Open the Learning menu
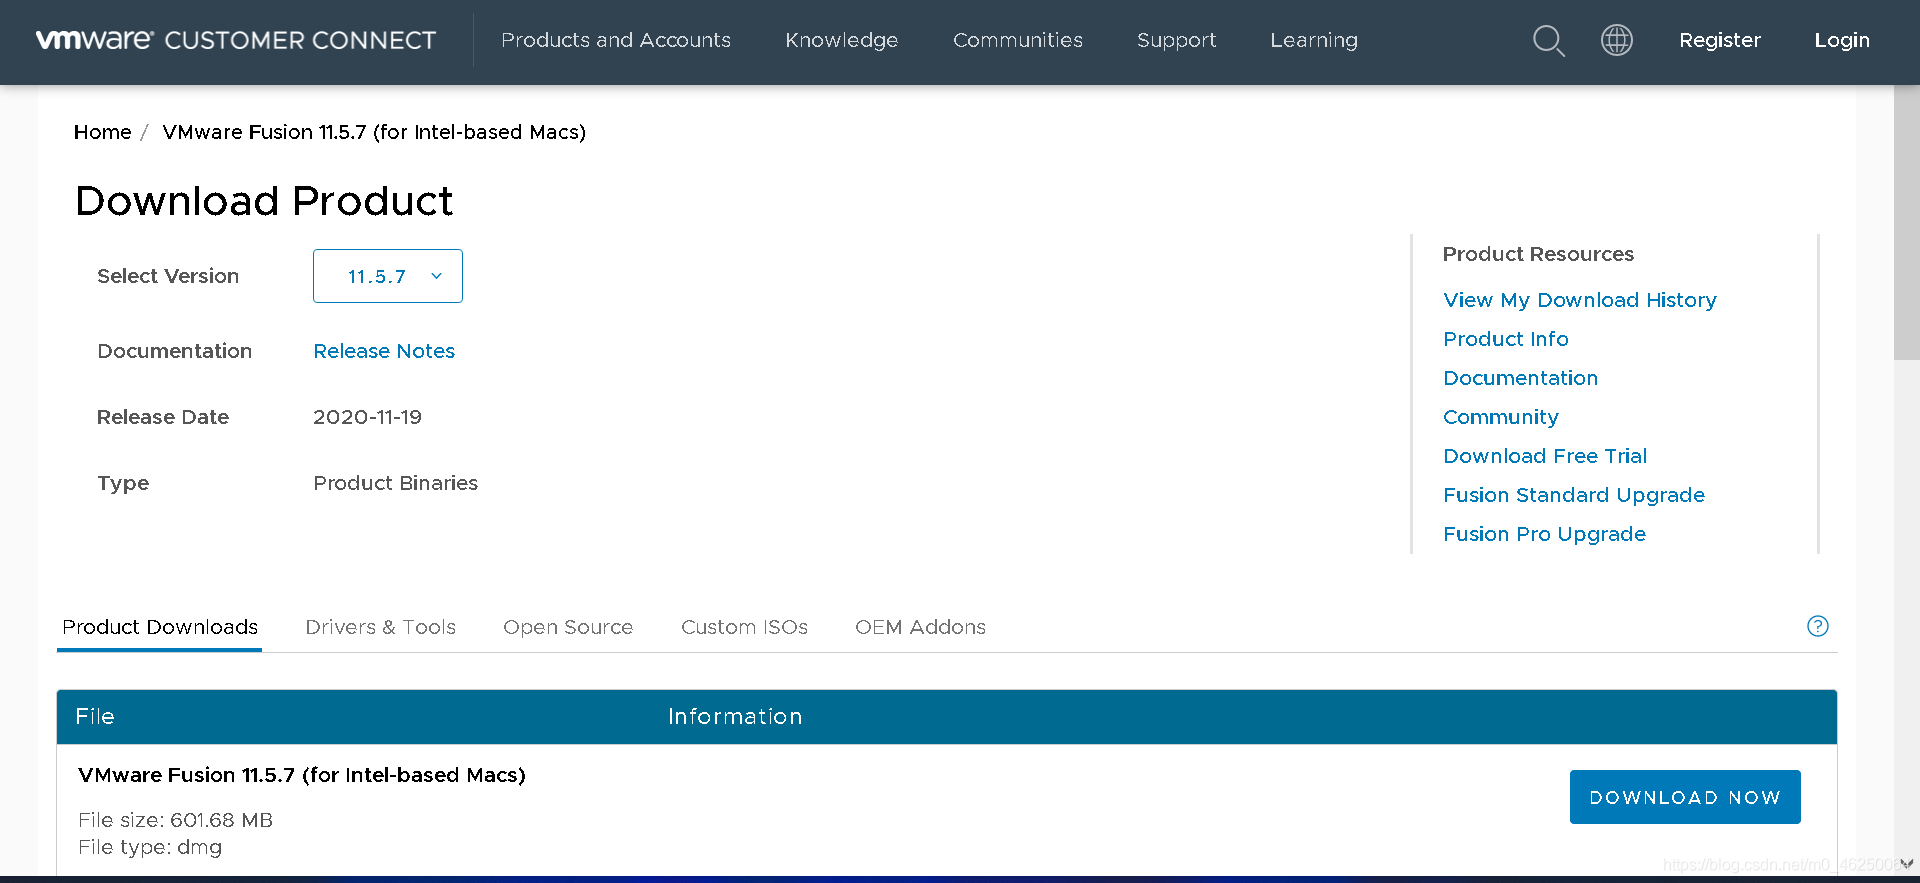The image size is (1920, 883). point(1314,40)
